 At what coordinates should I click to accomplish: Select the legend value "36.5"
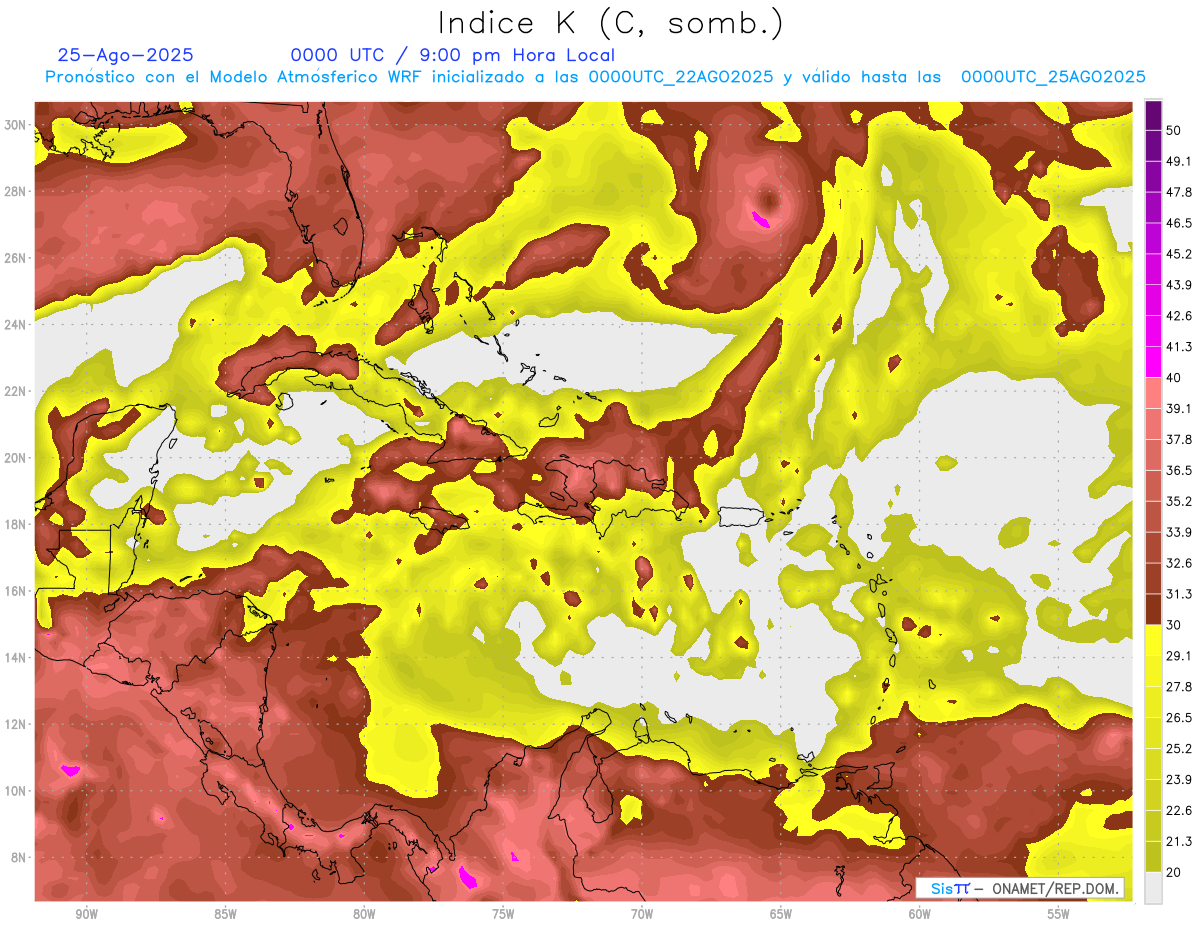coord(1179,470)
